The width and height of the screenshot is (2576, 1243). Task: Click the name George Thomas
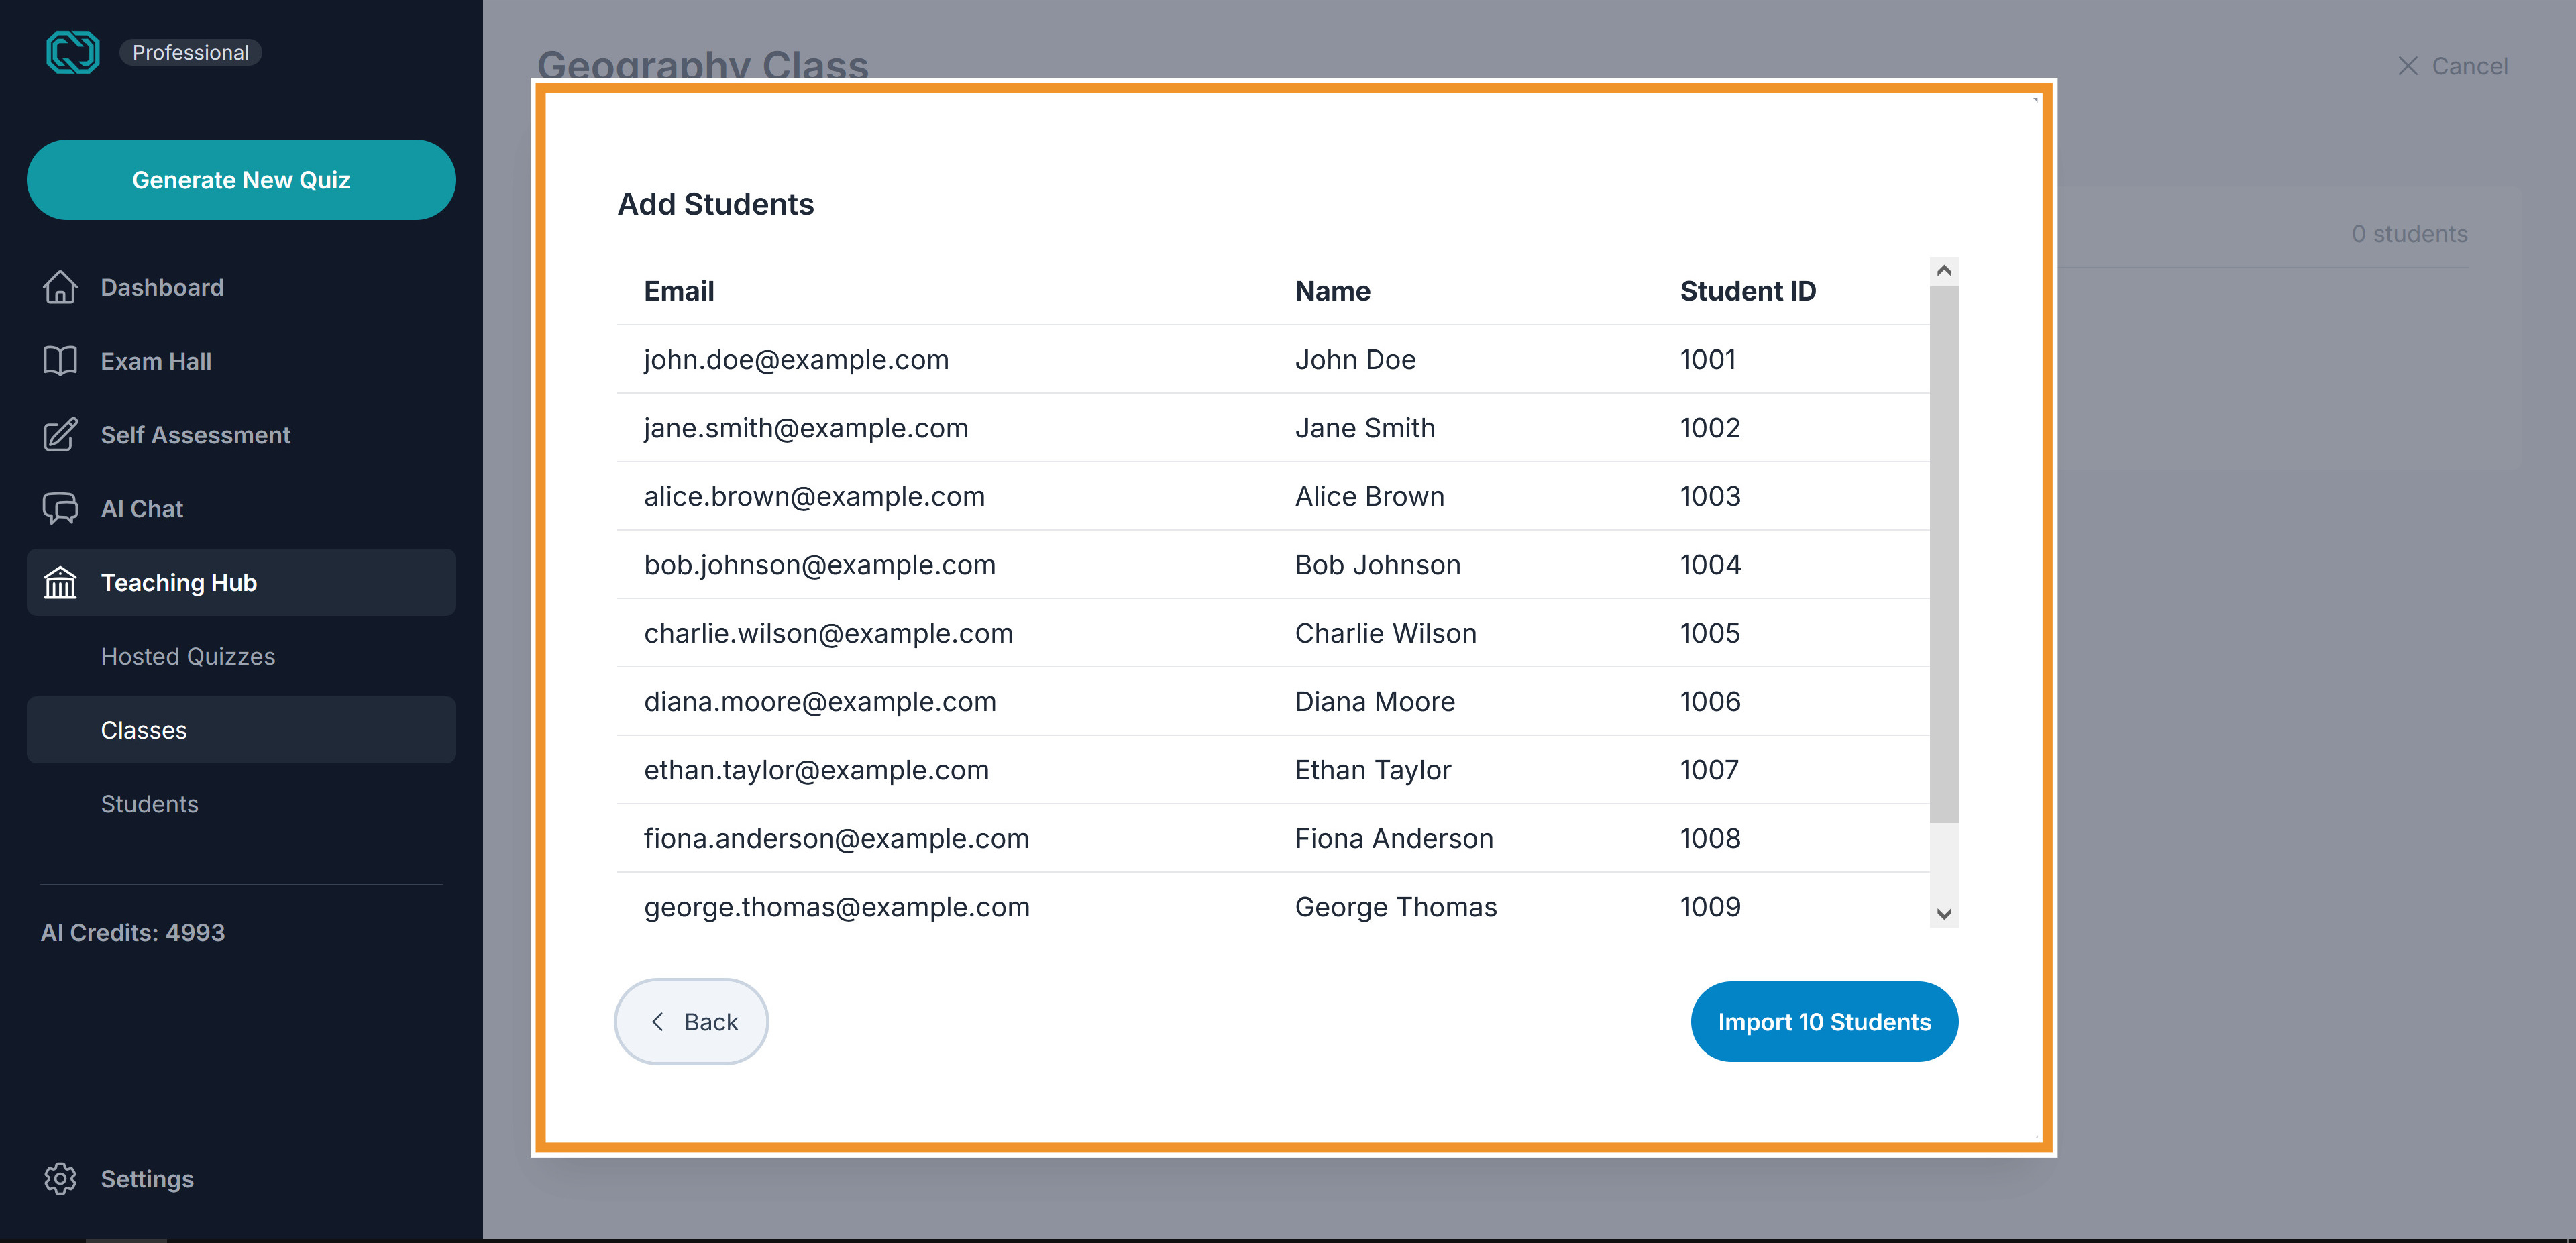pos(1396,907)
